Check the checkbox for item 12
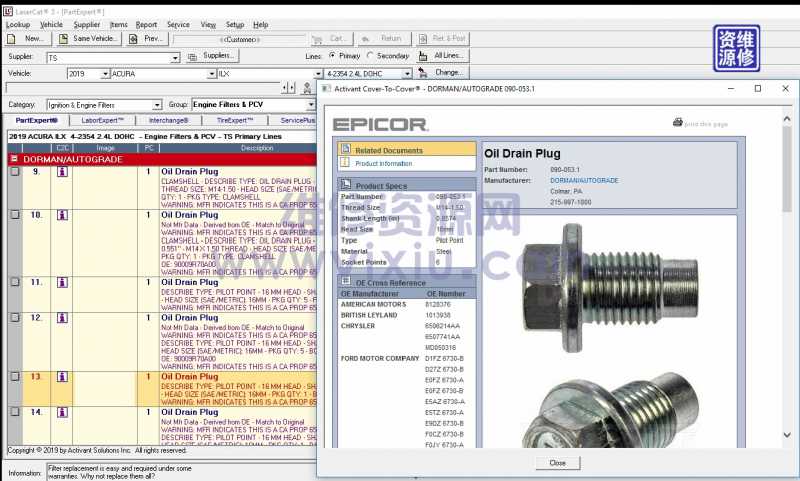The image size is (800, 481). 15,318
